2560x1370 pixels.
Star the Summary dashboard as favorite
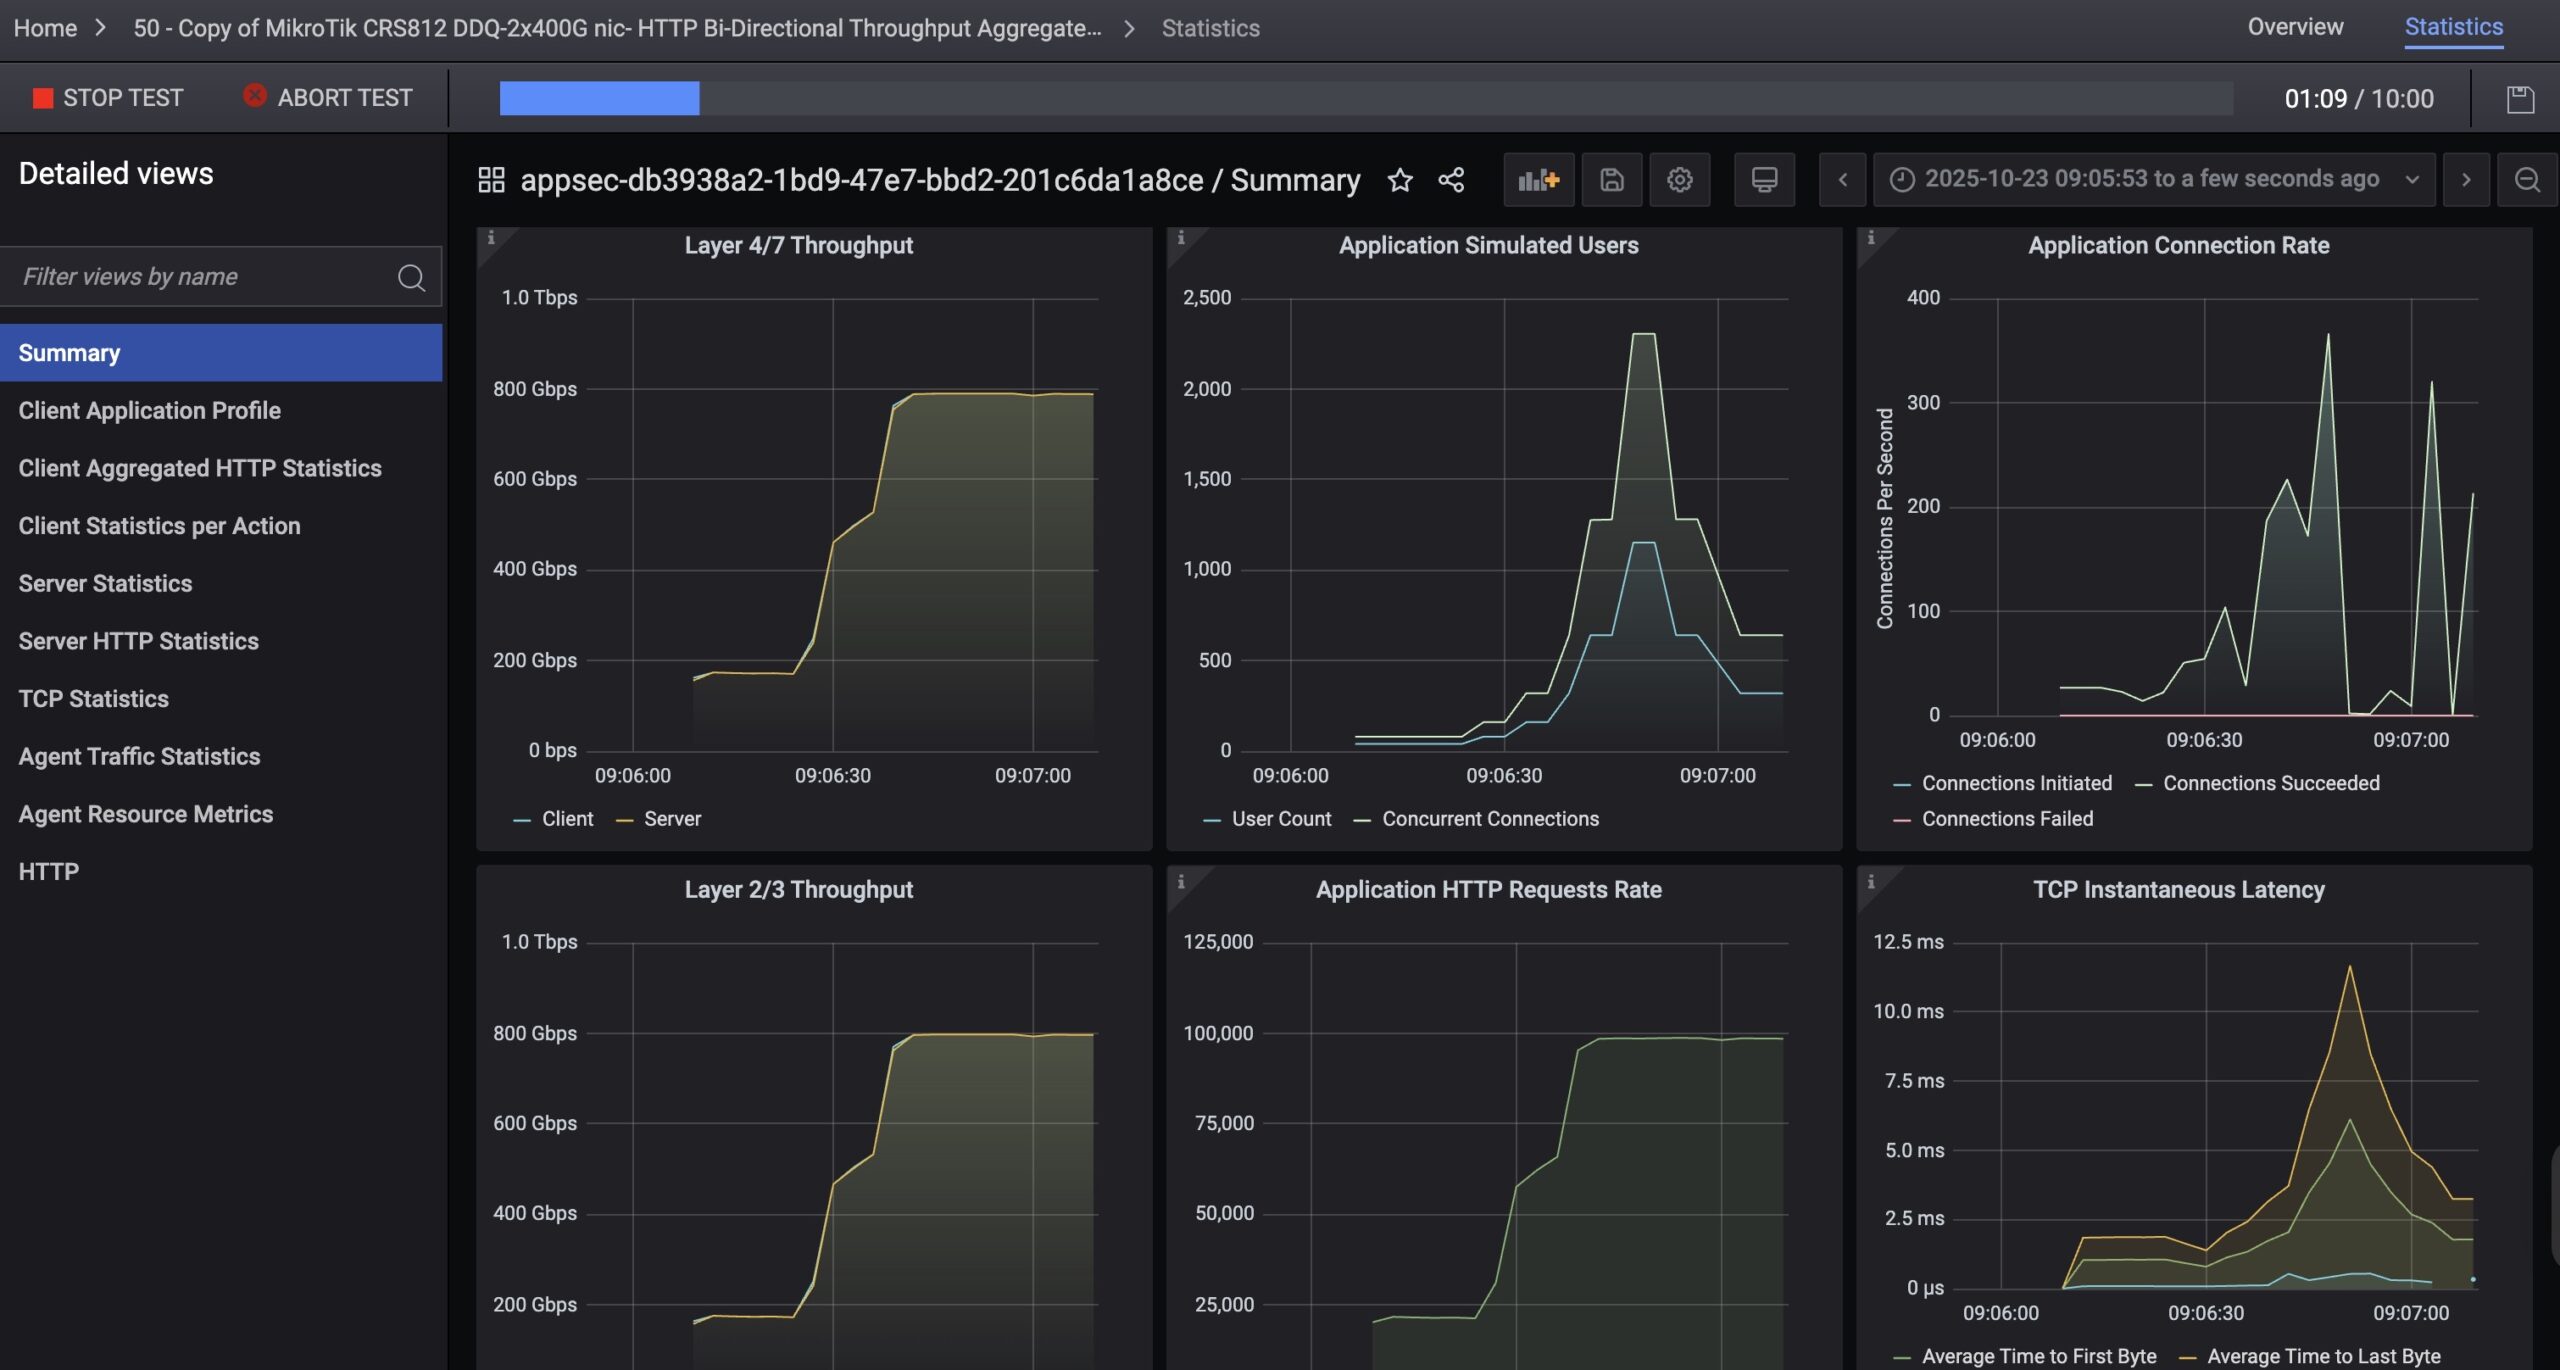pos(1400,180)
